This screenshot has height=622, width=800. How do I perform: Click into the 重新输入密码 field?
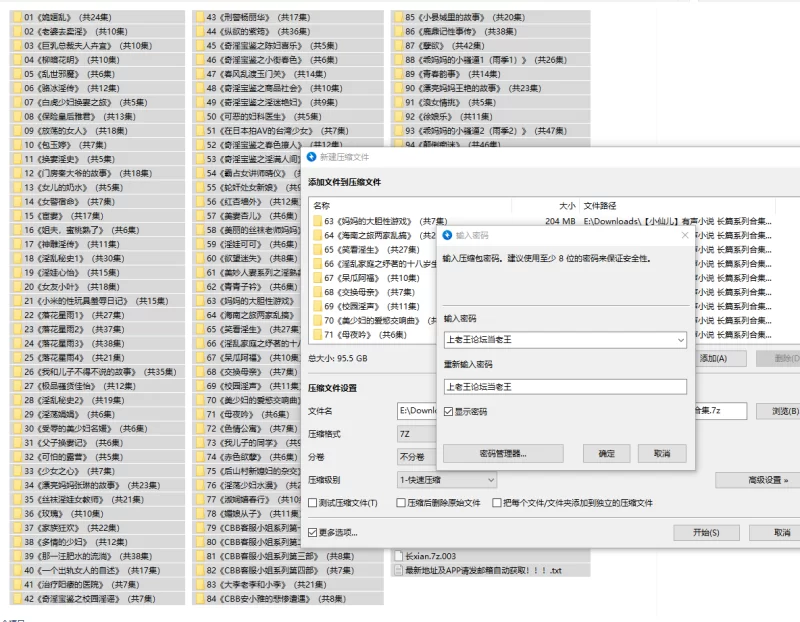tap(565, 387)
